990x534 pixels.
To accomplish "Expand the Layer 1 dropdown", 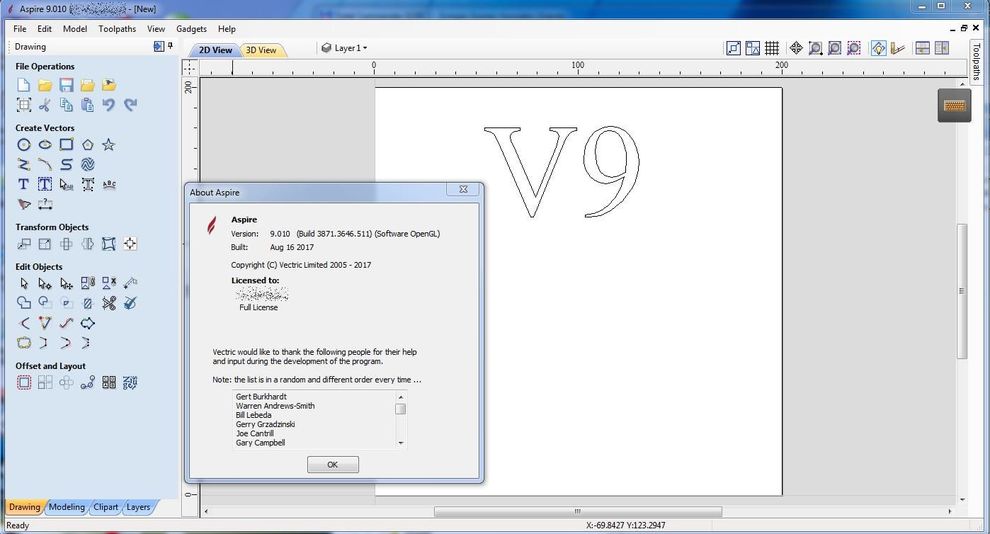I will (365, 48).
